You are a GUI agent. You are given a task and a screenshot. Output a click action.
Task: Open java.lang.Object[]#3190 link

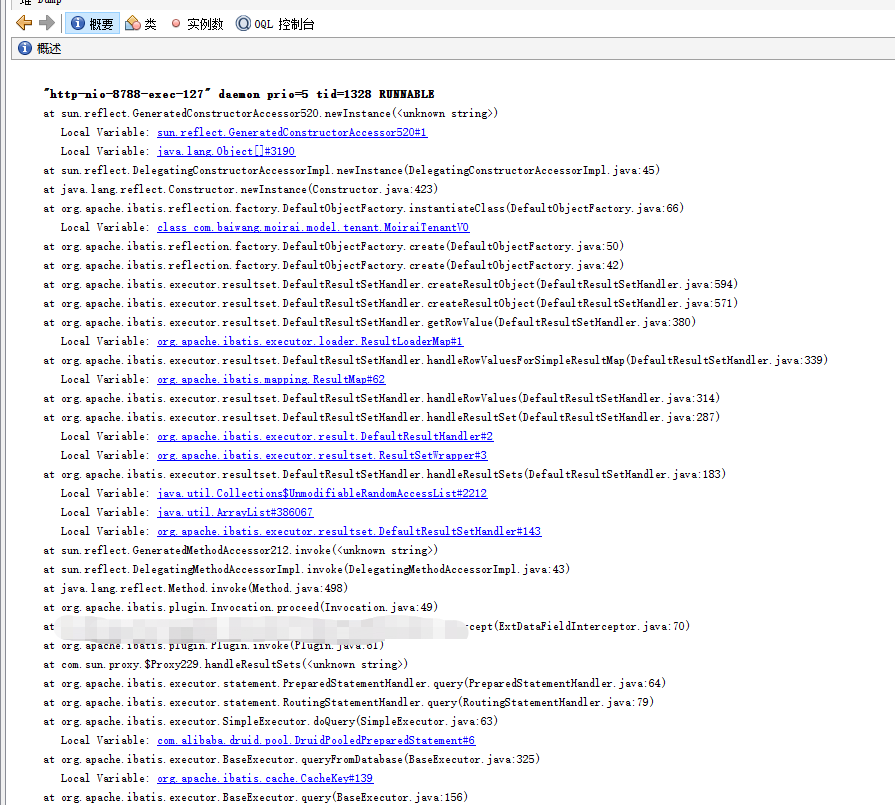tap(226, 151)
